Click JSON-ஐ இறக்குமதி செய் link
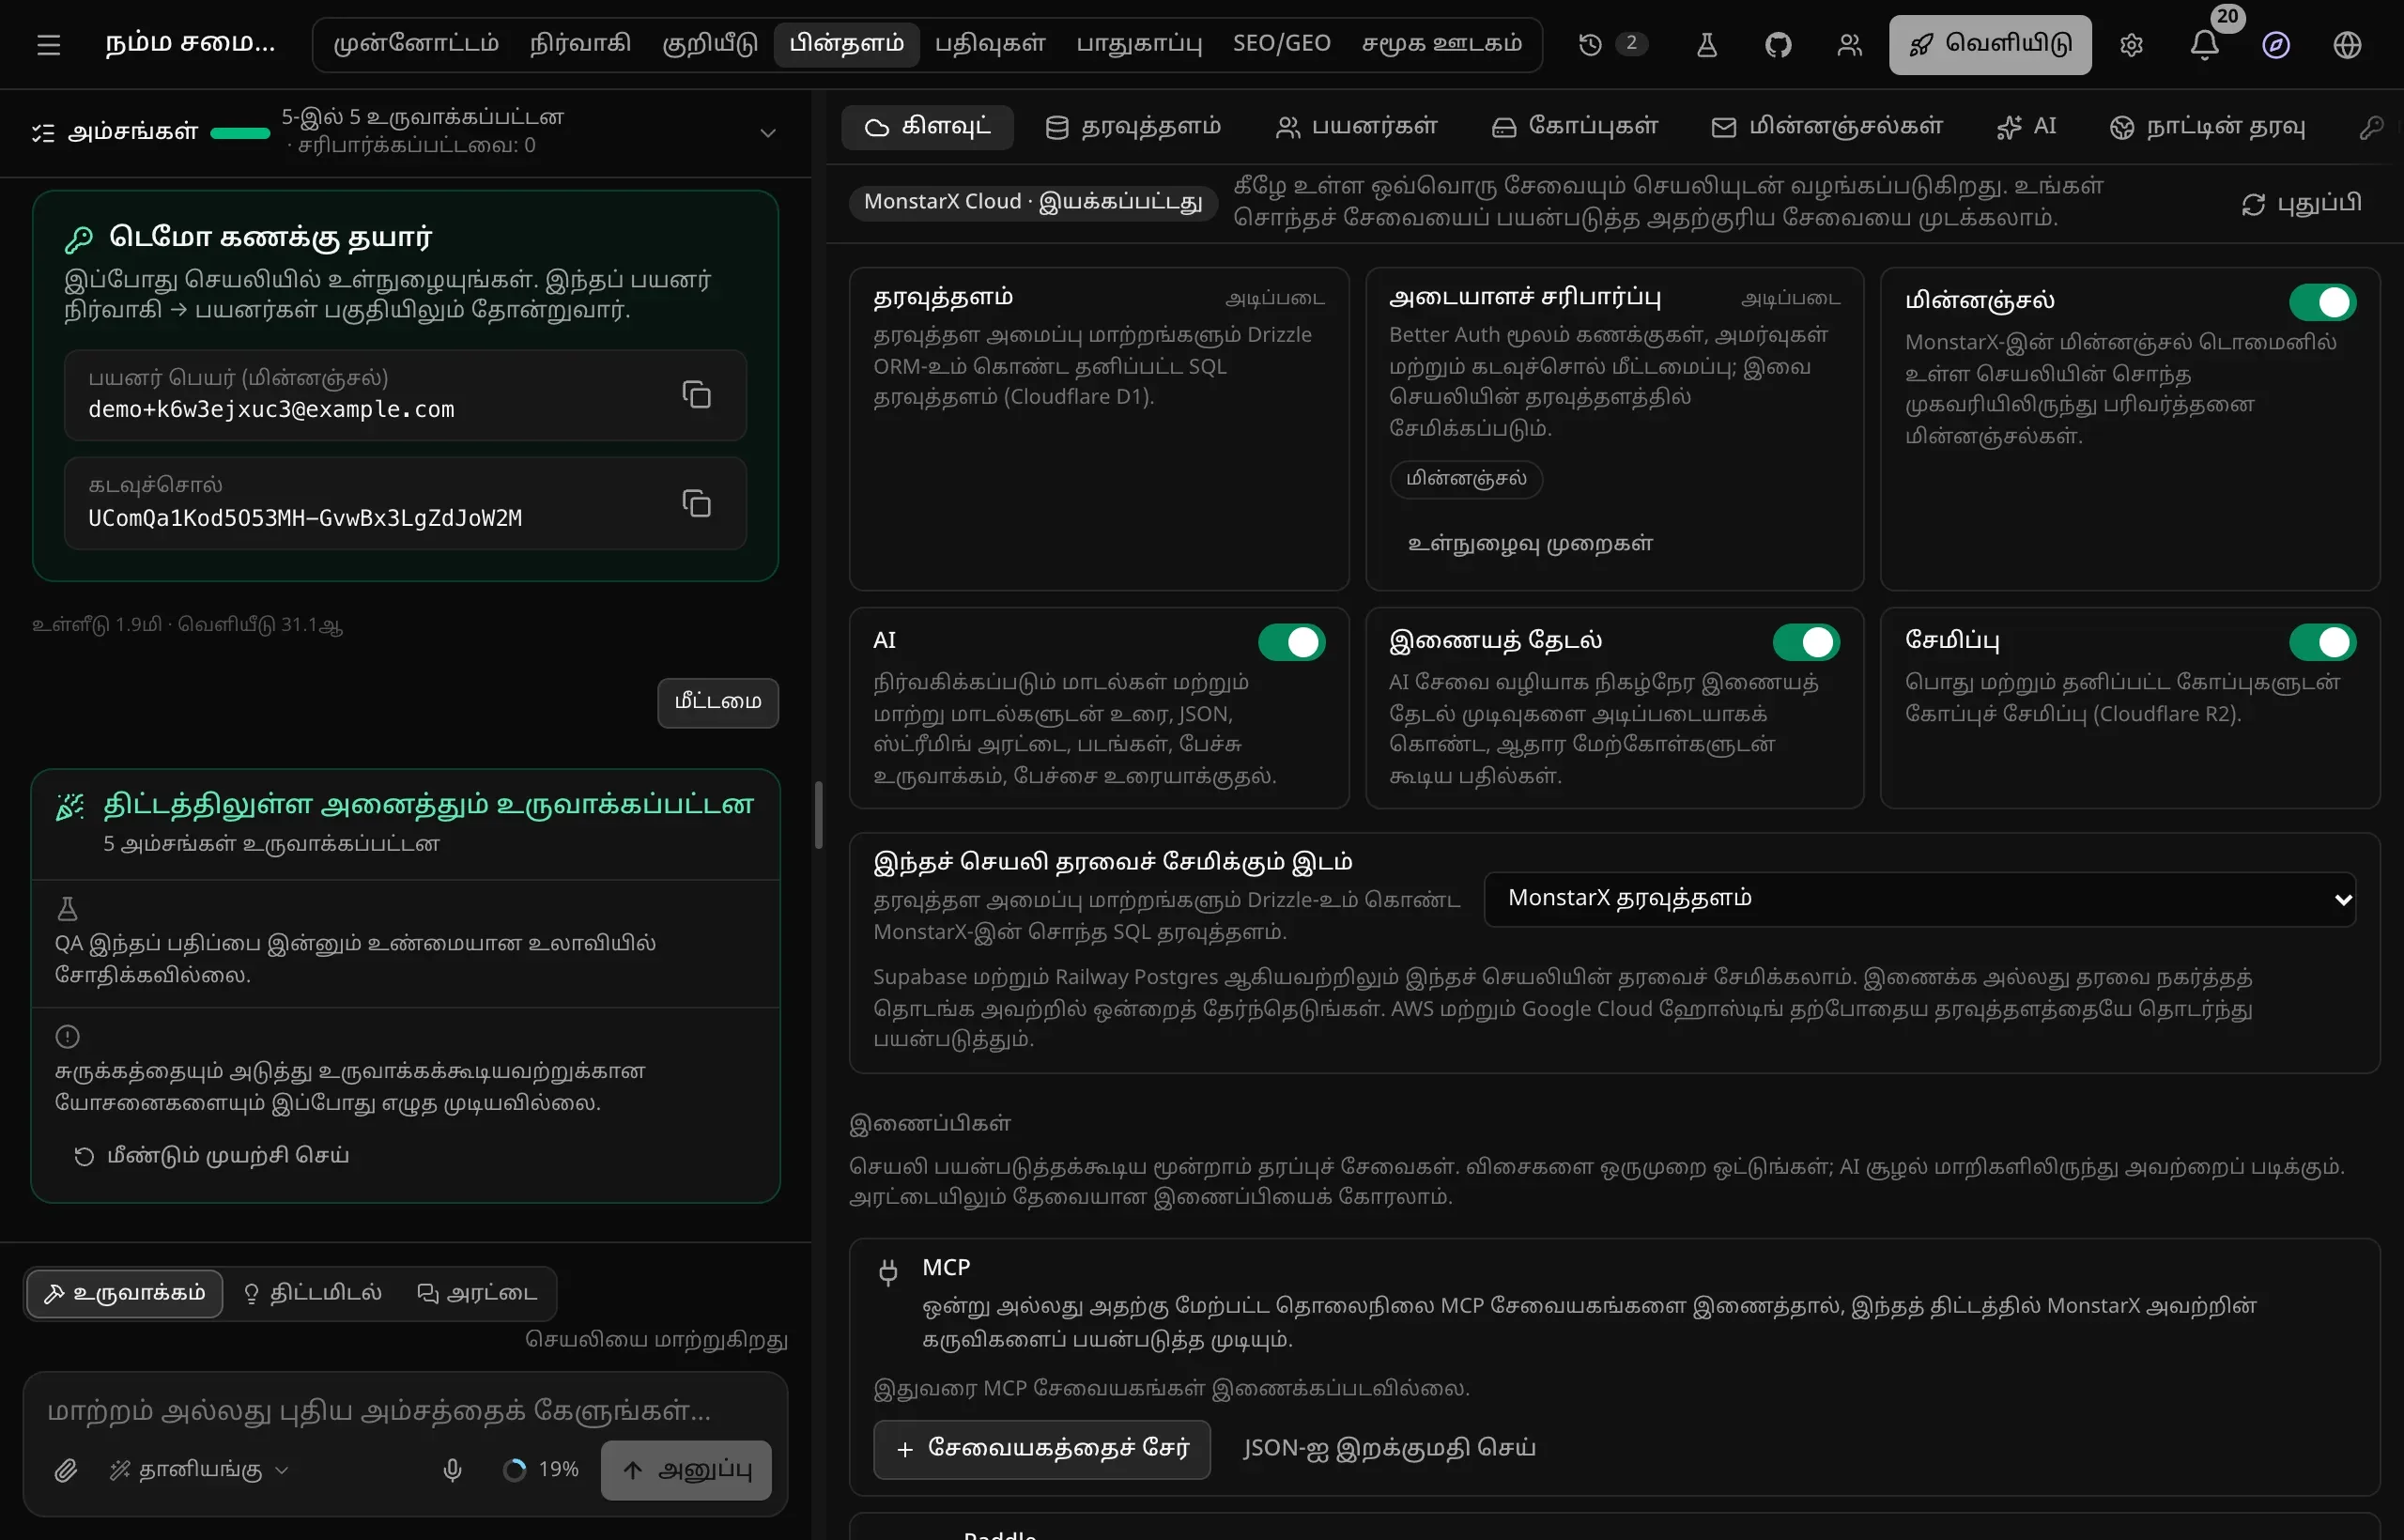Screen dimensions: 2404x1540 click(1389, 1449)
